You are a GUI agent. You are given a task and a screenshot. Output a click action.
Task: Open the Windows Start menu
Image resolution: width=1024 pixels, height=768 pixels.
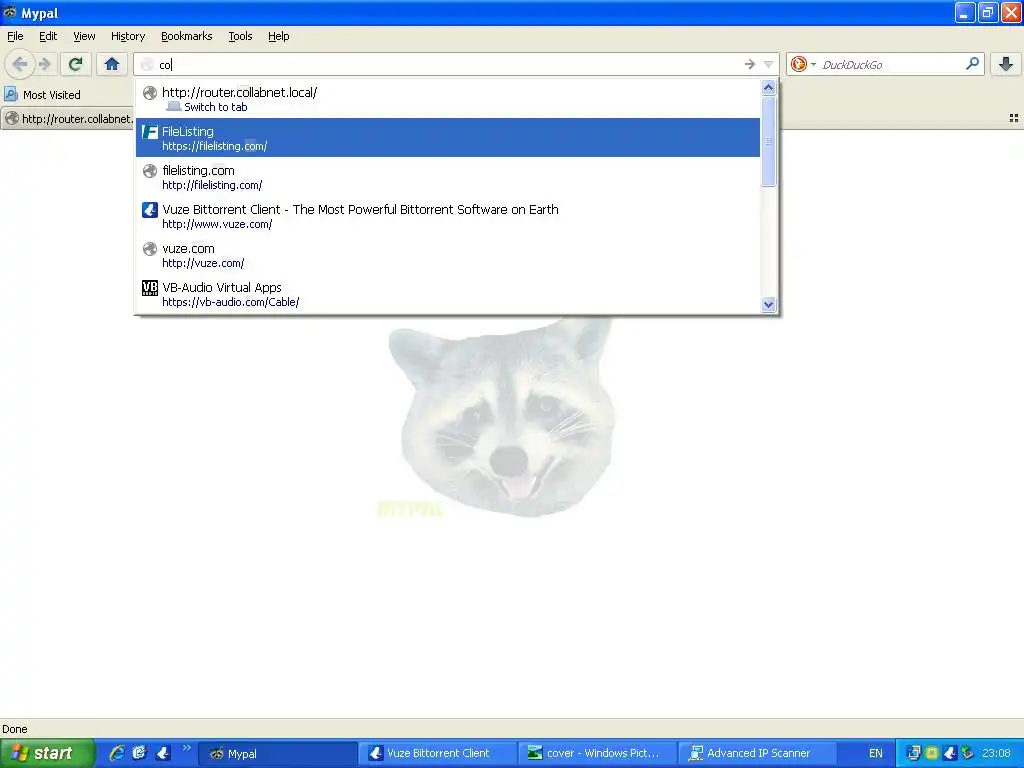click(x=46, y=753)
